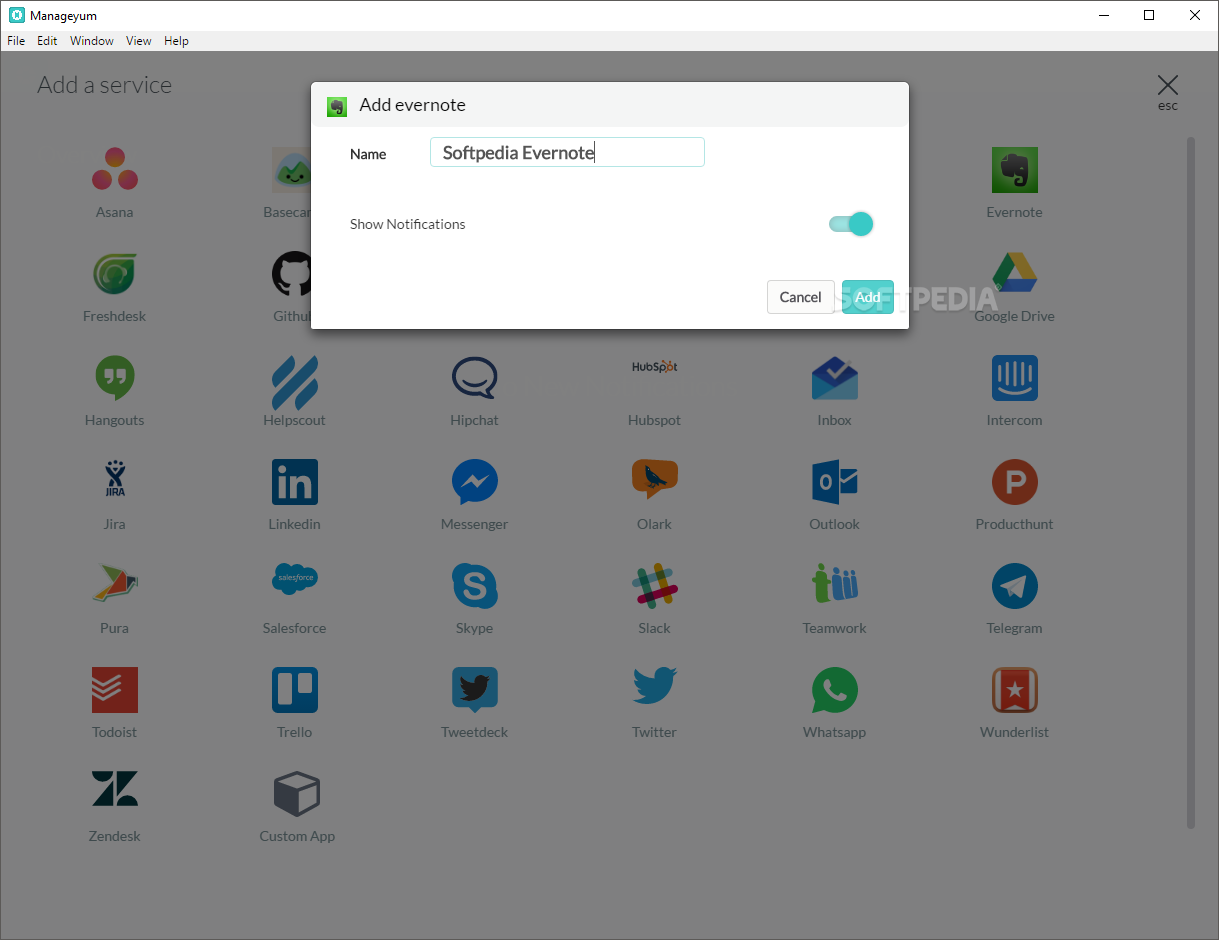Open the Hangouts service icon
The height and width of the screenshot is (940, 1219).
pyautogui.click(x=115, y=378)
